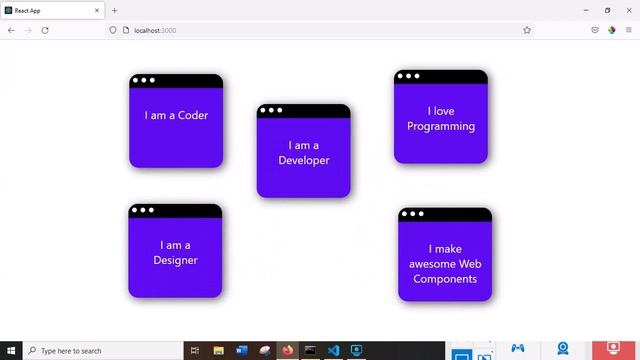The width and height of the screenshot is (640, 360).
Task: Reload the localhost page
Action: [x=45, y=30]
